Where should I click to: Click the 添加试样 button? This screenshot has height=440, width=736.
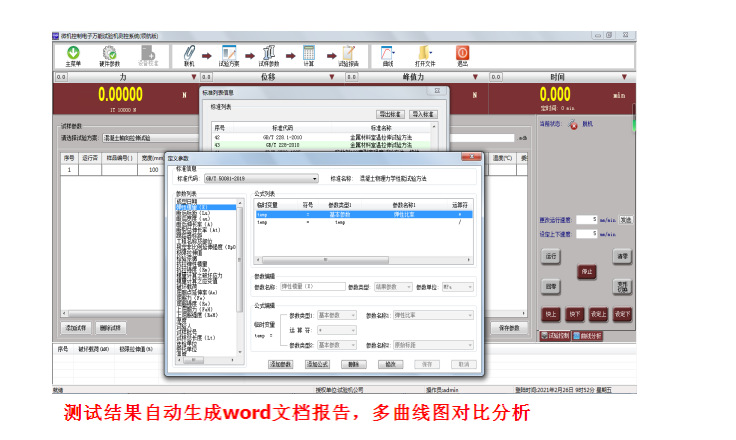tap(76, 328)
